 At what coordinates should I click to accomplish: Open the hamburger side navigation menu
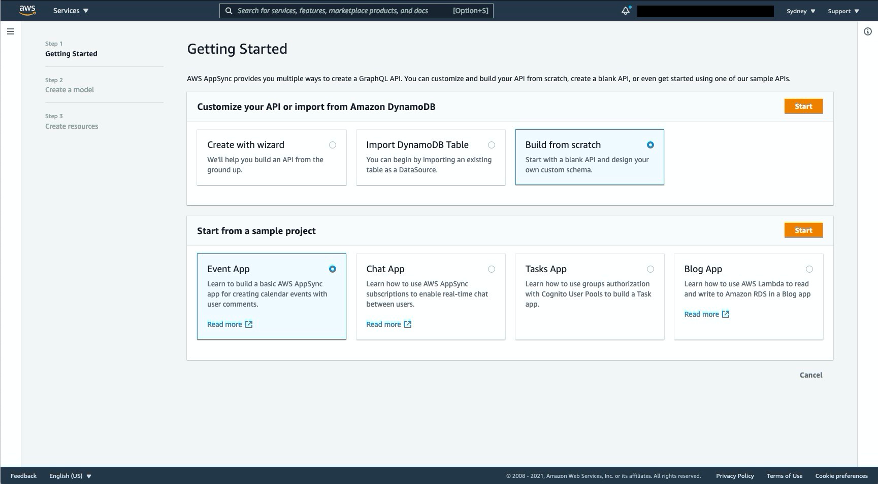coord(10,31)
